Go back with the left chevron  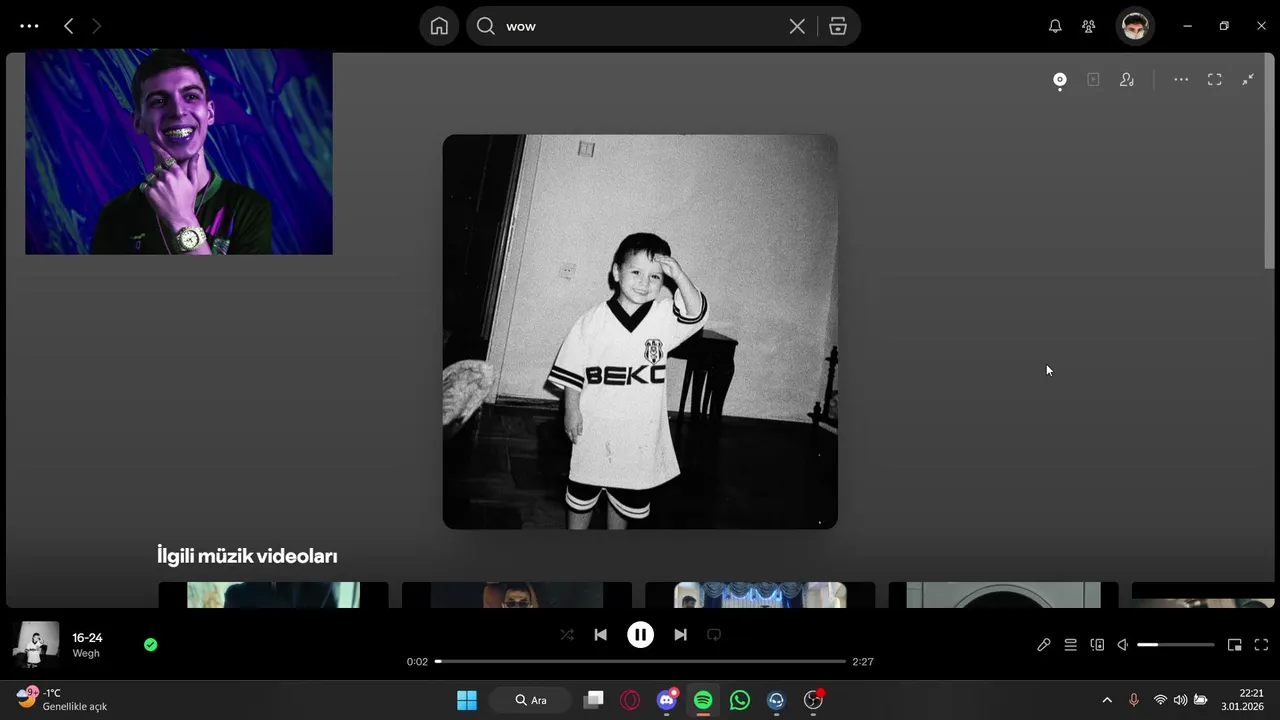68,26
